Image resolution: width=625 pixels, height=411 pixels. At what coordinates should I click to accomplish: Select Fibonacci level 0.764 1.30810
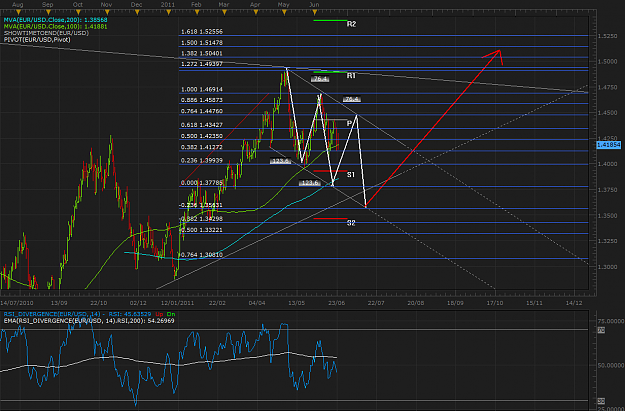point(200,255)
